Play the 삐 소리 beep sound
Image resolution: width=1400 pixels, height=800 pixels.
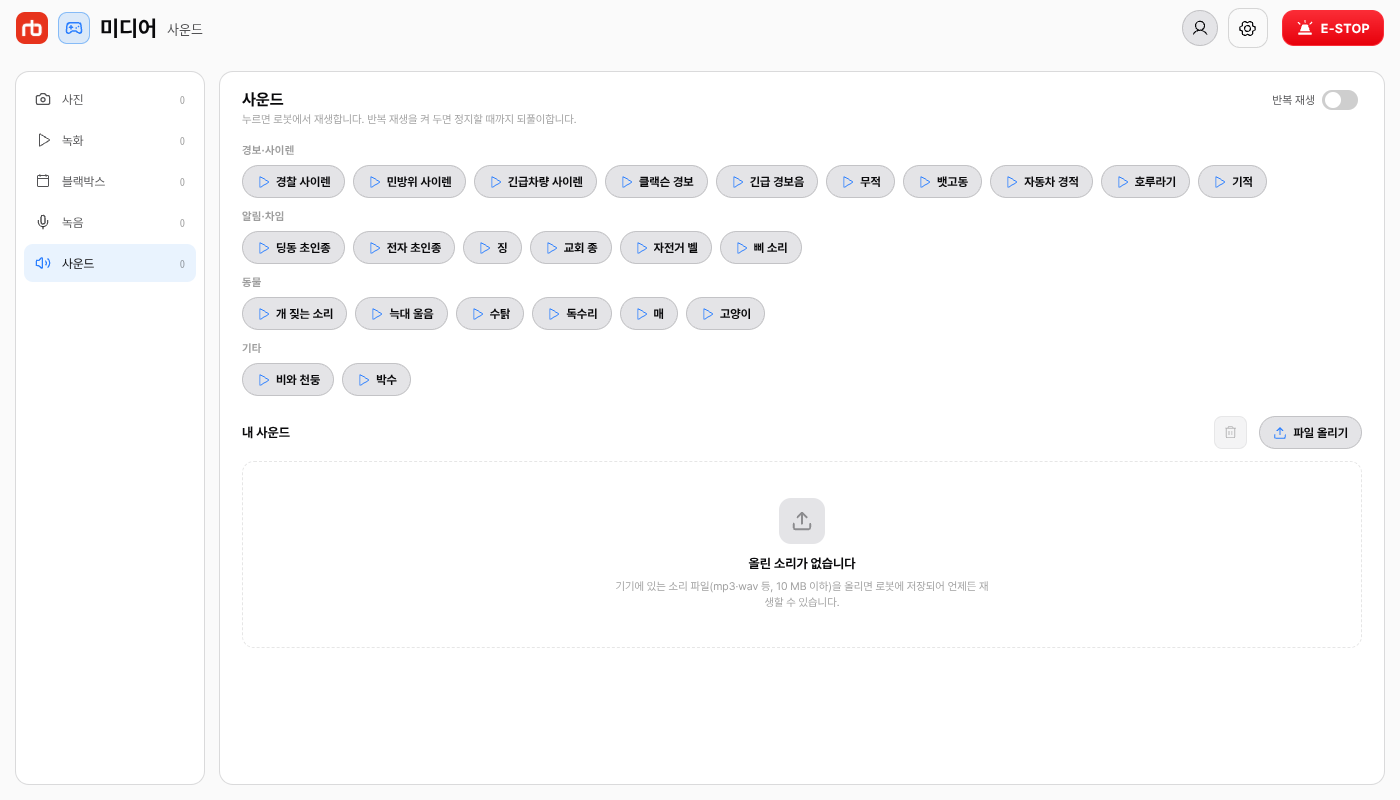(761, 248)
